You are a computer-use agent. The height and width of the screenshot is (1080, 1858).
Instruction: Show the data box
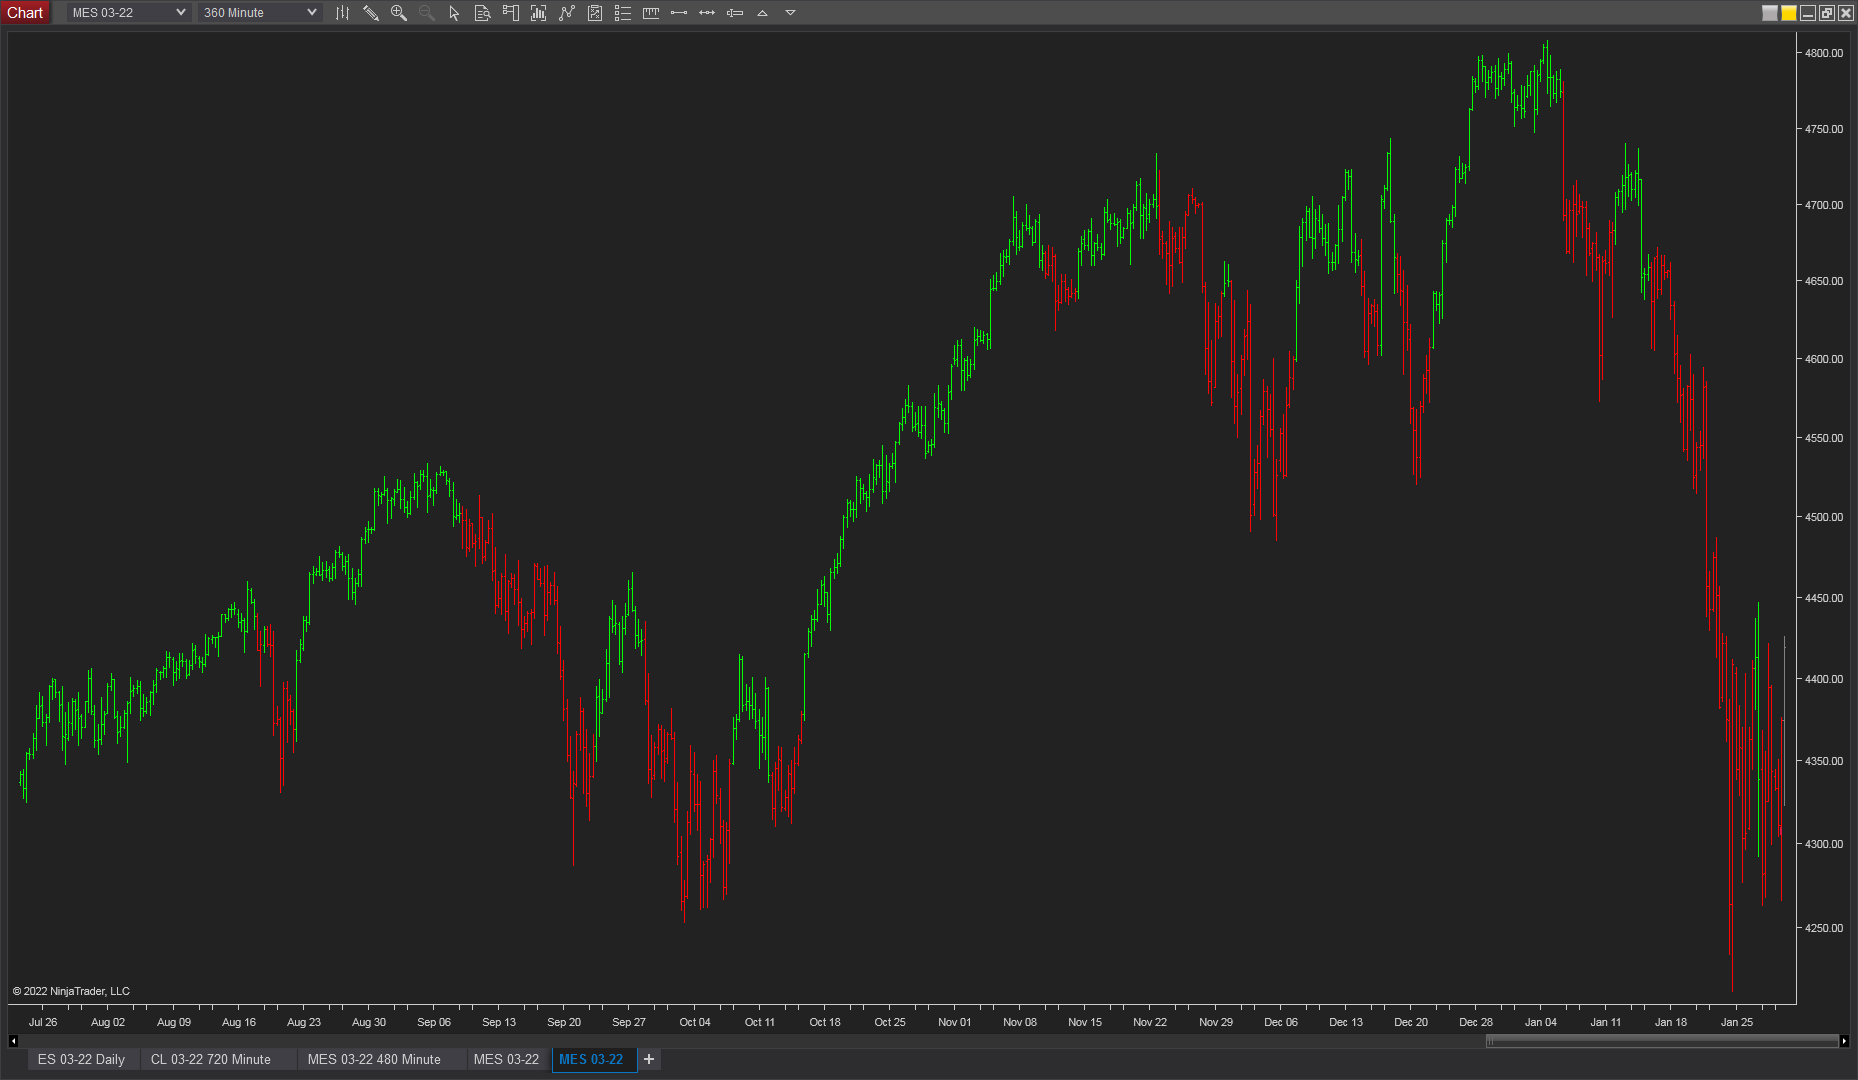coord(482,13)
